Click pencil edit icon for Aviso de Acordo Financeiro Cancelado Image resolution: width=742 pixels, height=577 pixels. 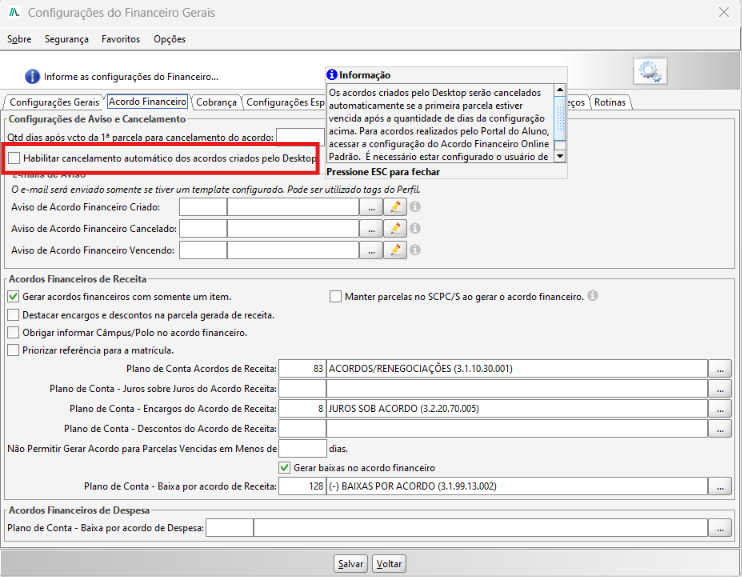coord(395,229)
